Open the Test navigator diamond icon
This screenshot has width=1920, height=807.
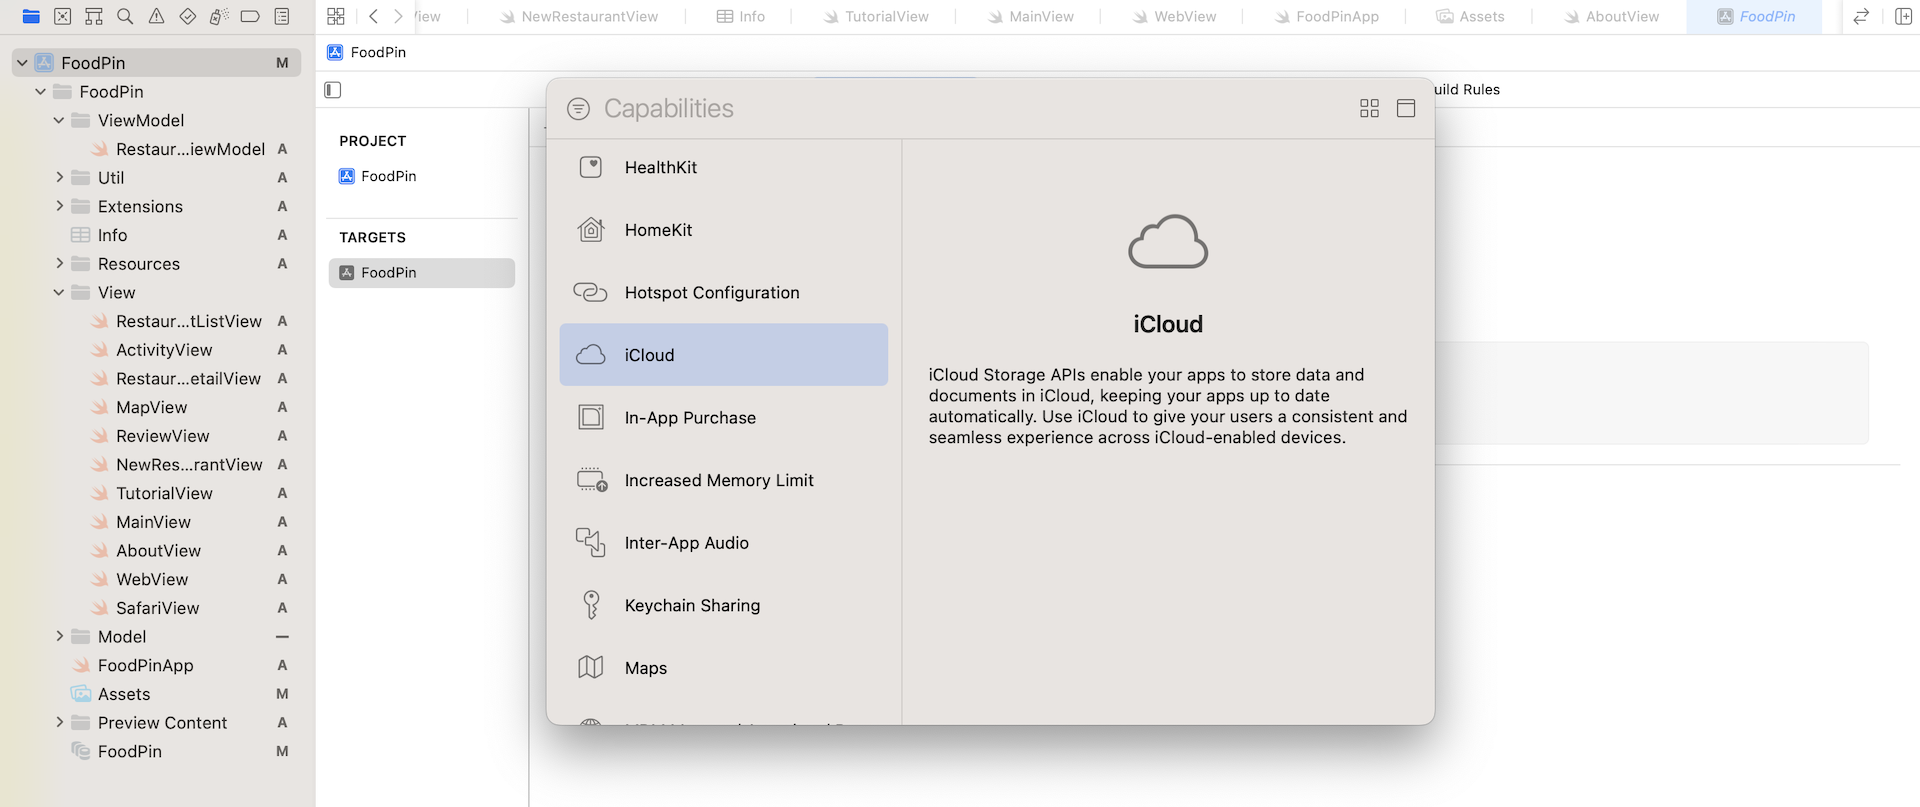188,16
